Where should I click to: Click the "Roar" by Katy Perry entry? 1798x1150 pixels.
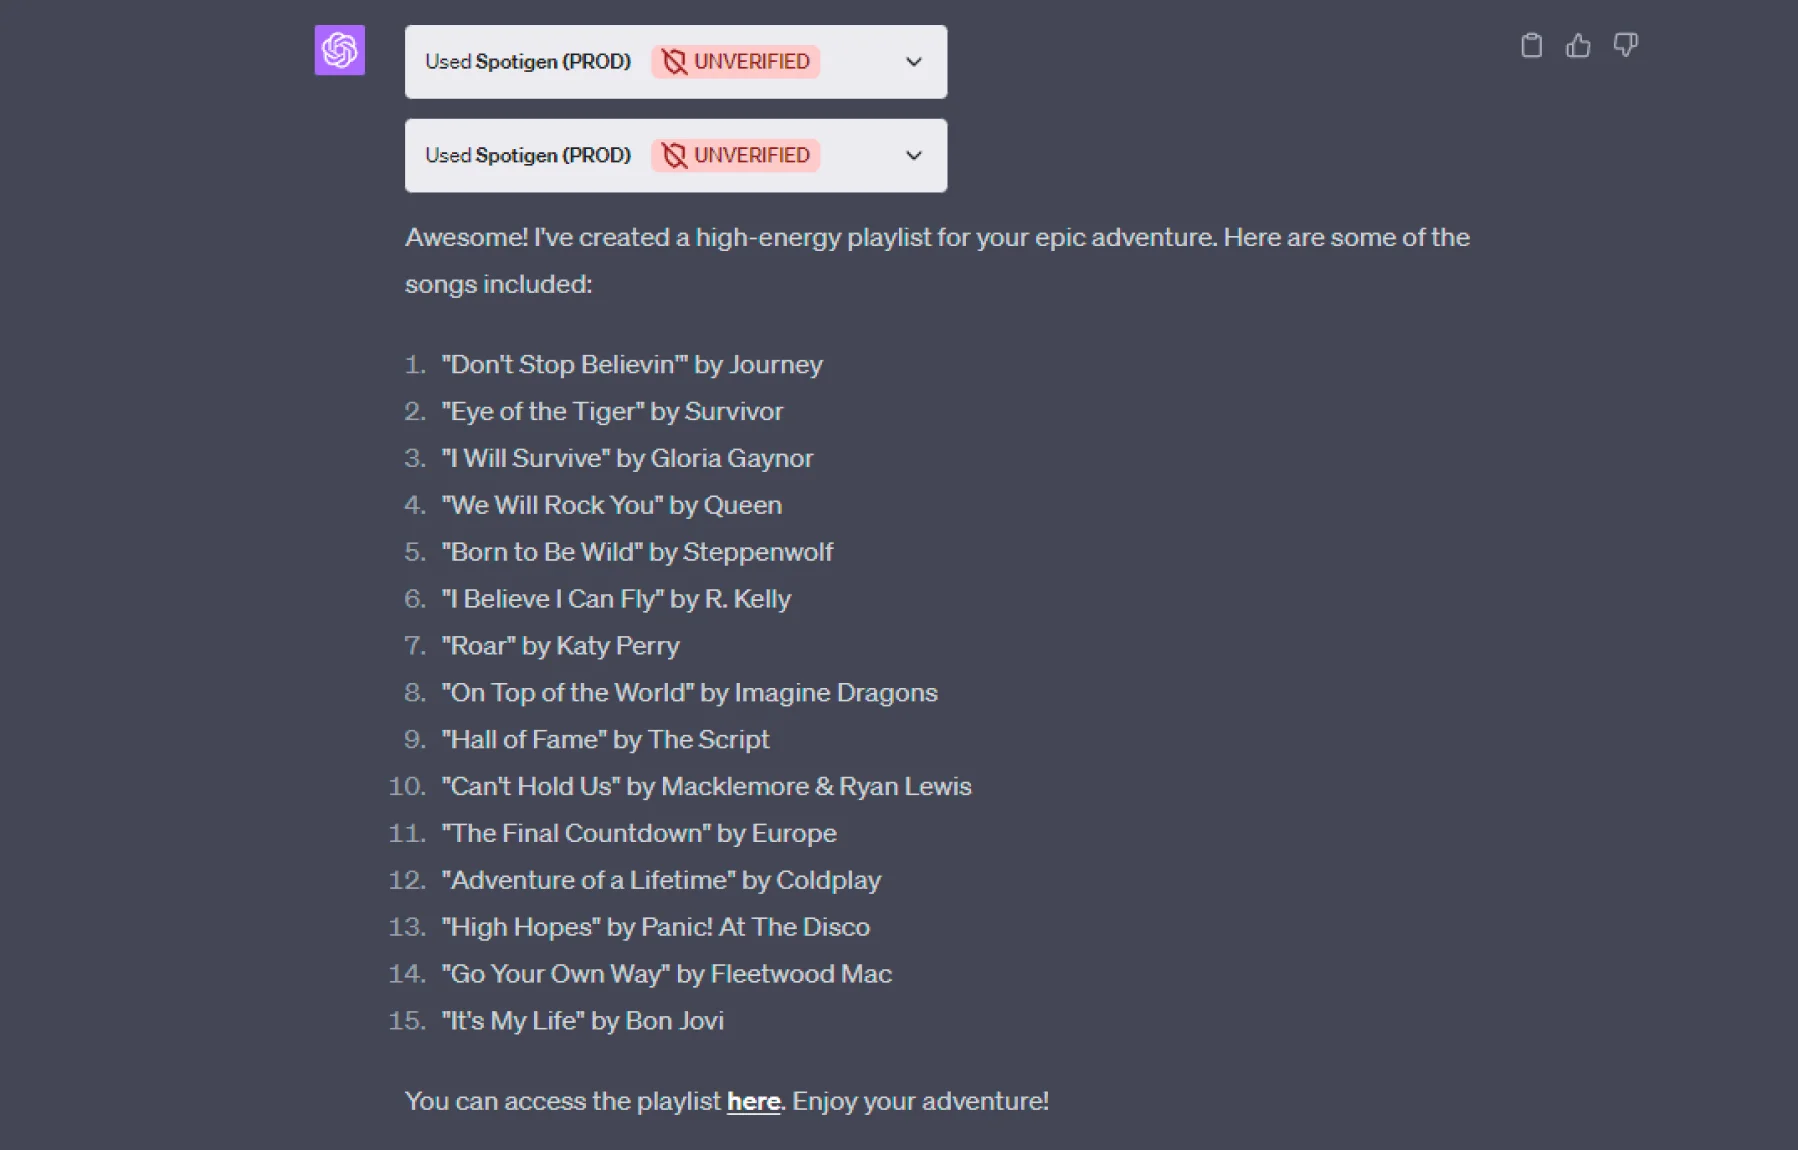(x=560, y=646)
